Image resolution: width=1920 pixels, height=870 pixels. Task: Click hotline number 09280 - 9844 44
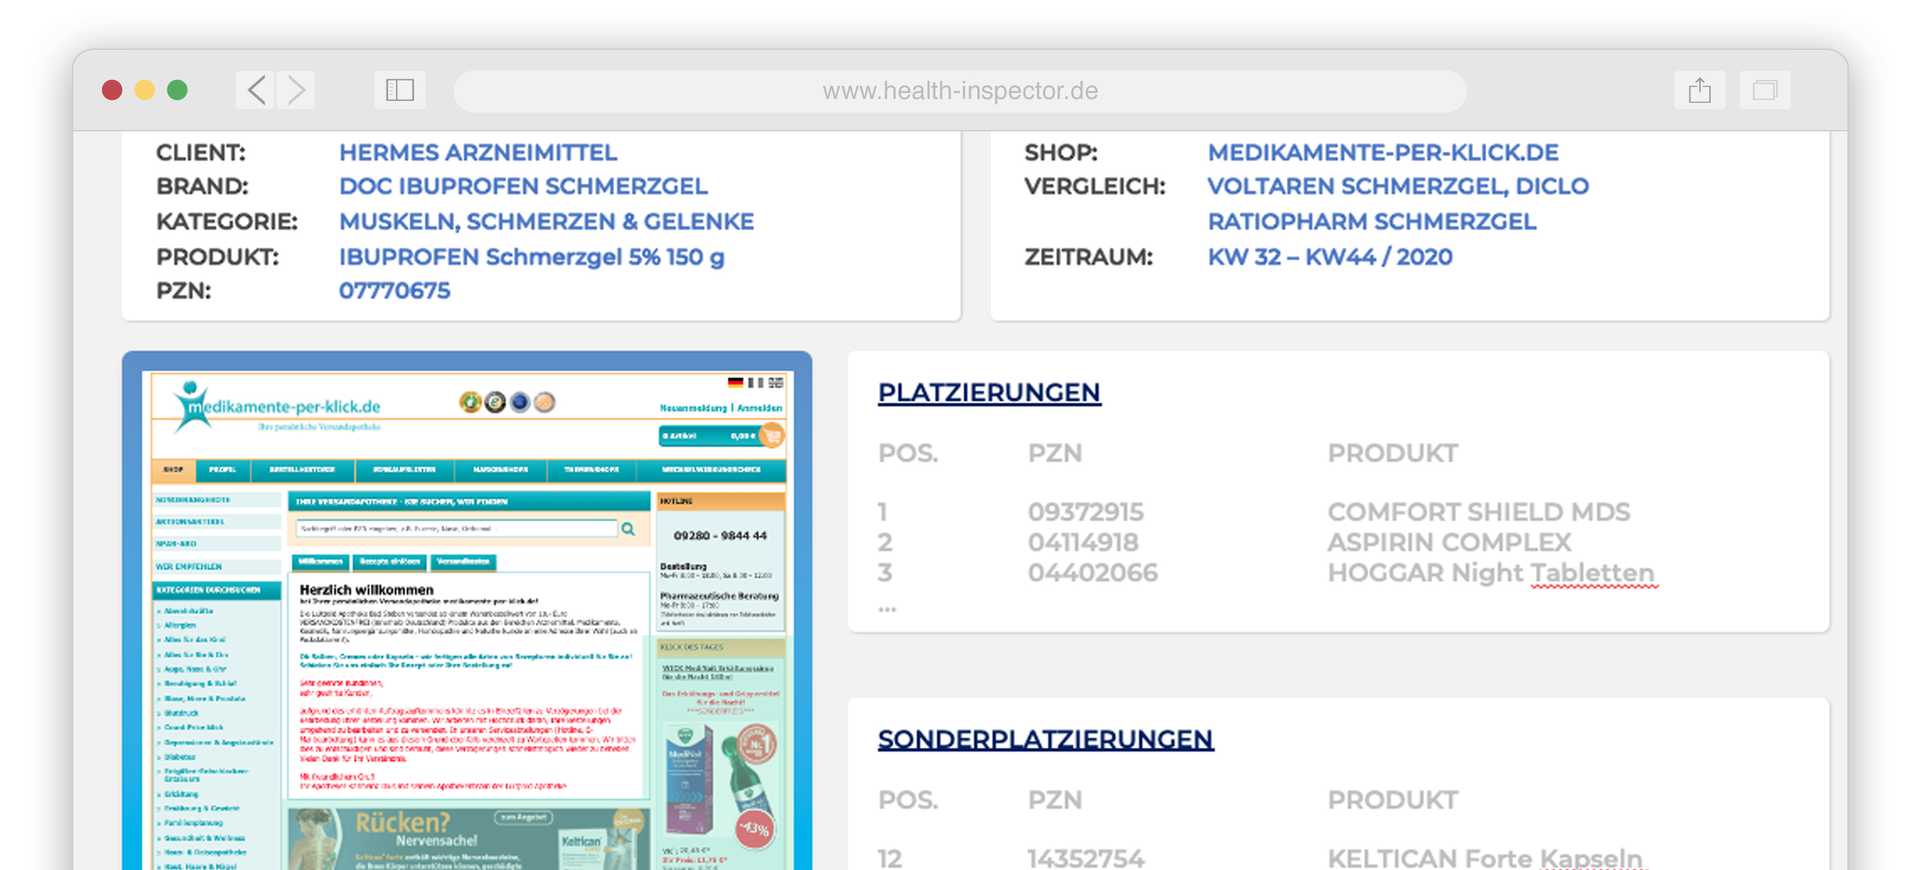[720, 536]
